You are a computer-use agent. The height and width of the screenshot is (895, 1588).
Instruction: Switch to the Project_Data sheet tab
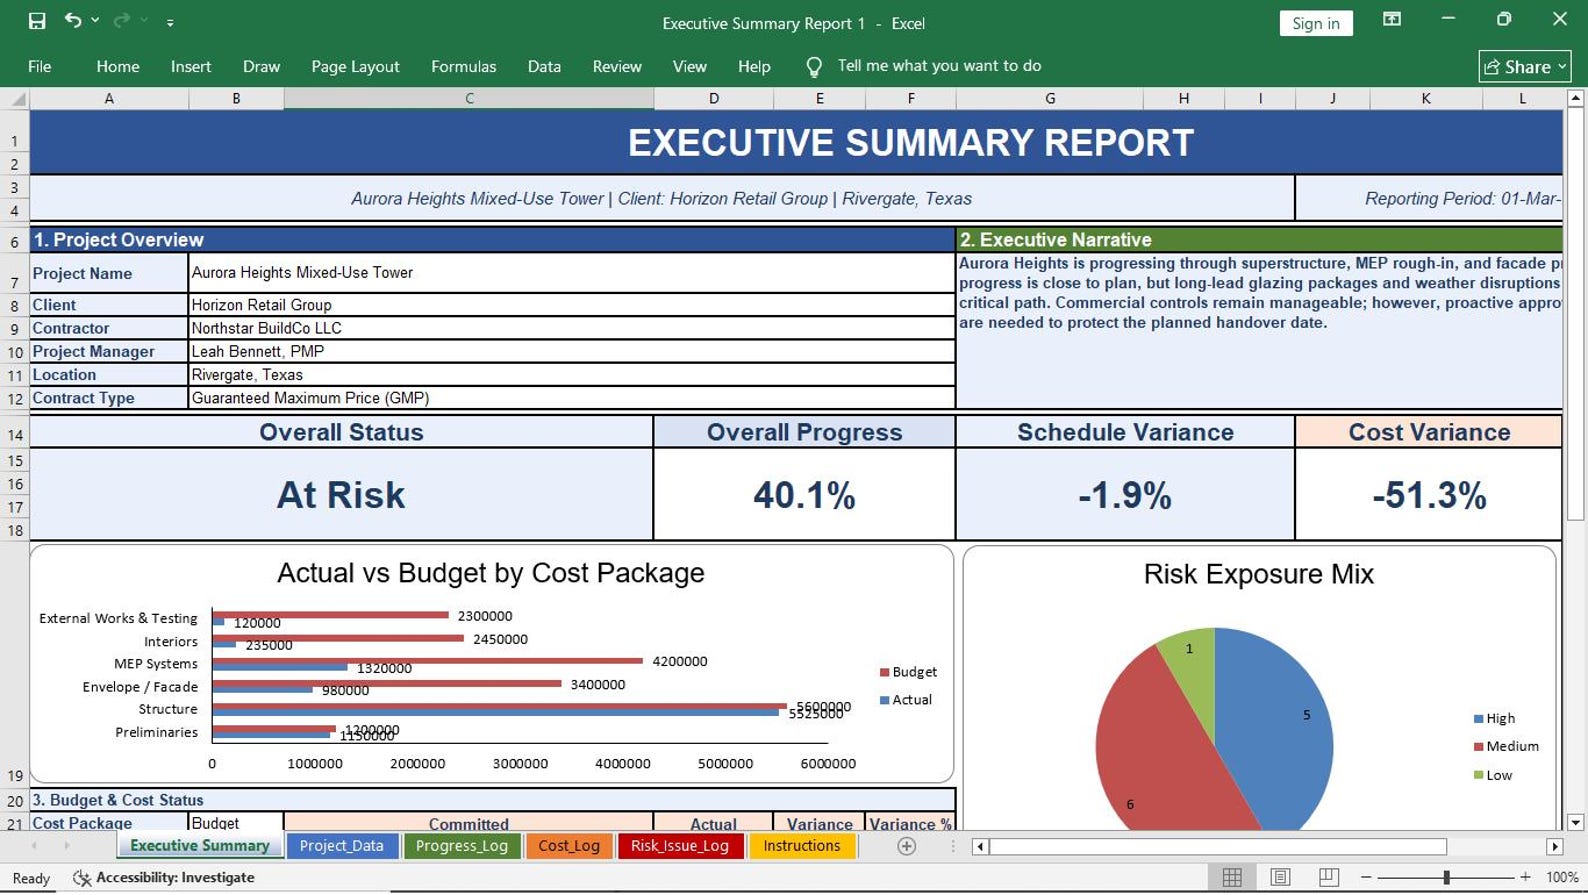pos(341,846)
